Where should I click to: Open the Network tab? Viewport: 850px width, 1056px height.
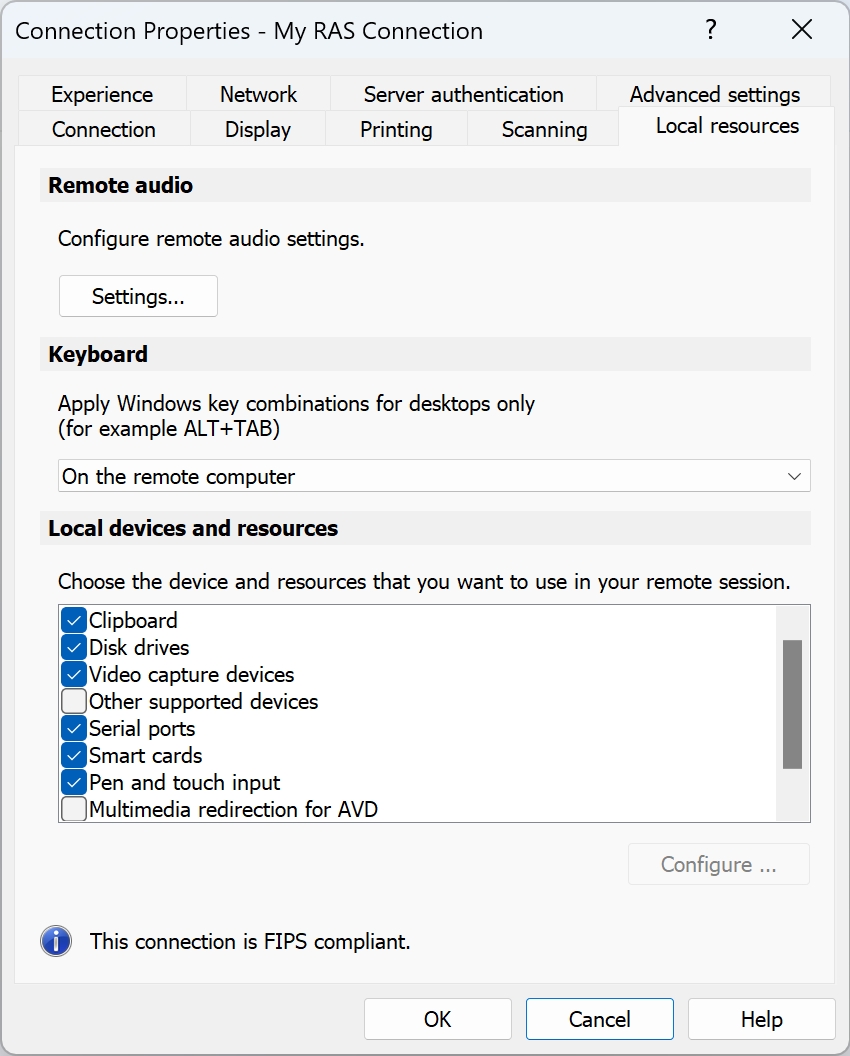(x=258, y=94)
